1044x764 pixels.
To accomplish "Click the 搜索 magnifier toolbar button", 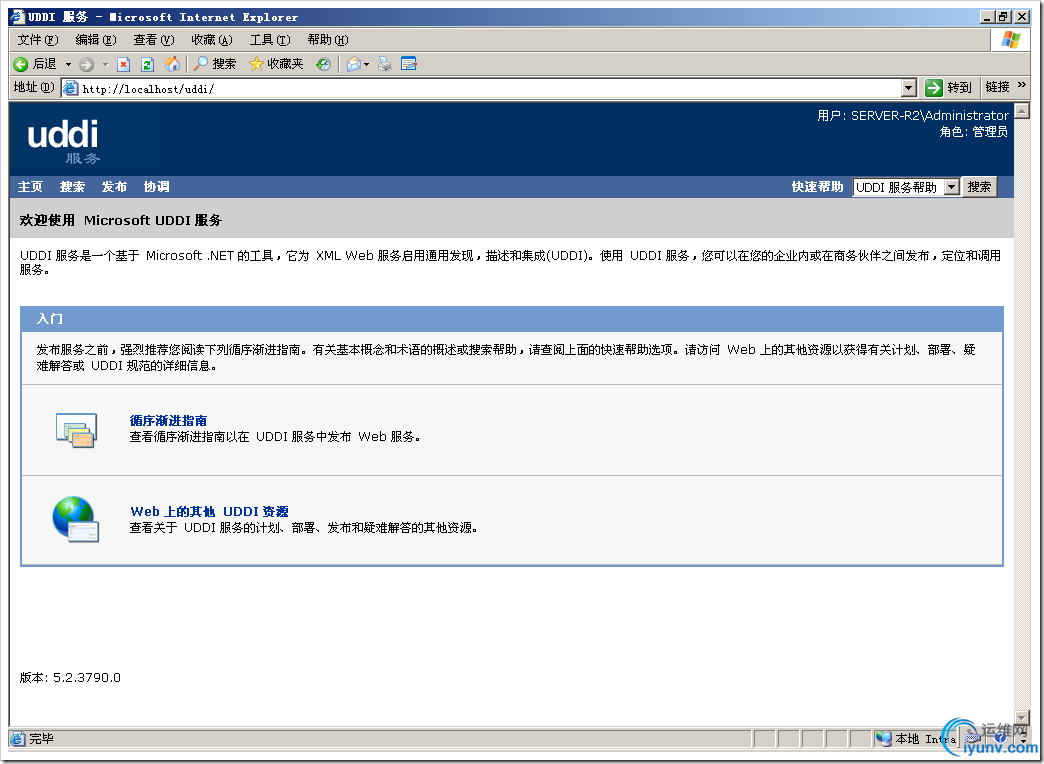I will (x=214, y=64).
